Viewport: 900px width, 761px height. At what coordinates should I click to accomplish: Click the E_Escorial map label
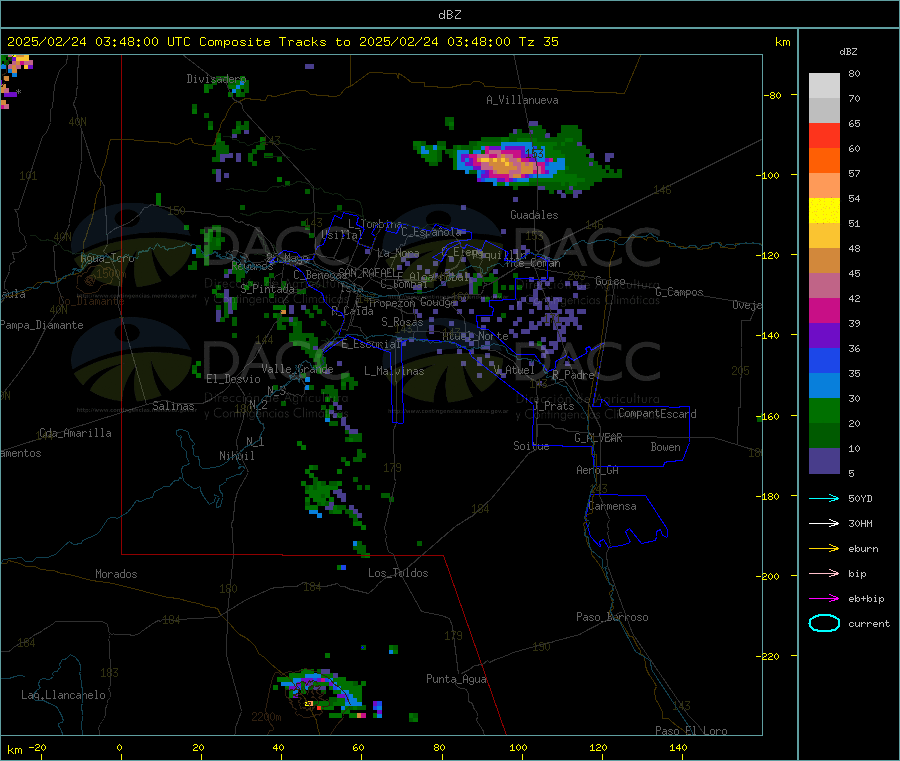click(371, 344)
